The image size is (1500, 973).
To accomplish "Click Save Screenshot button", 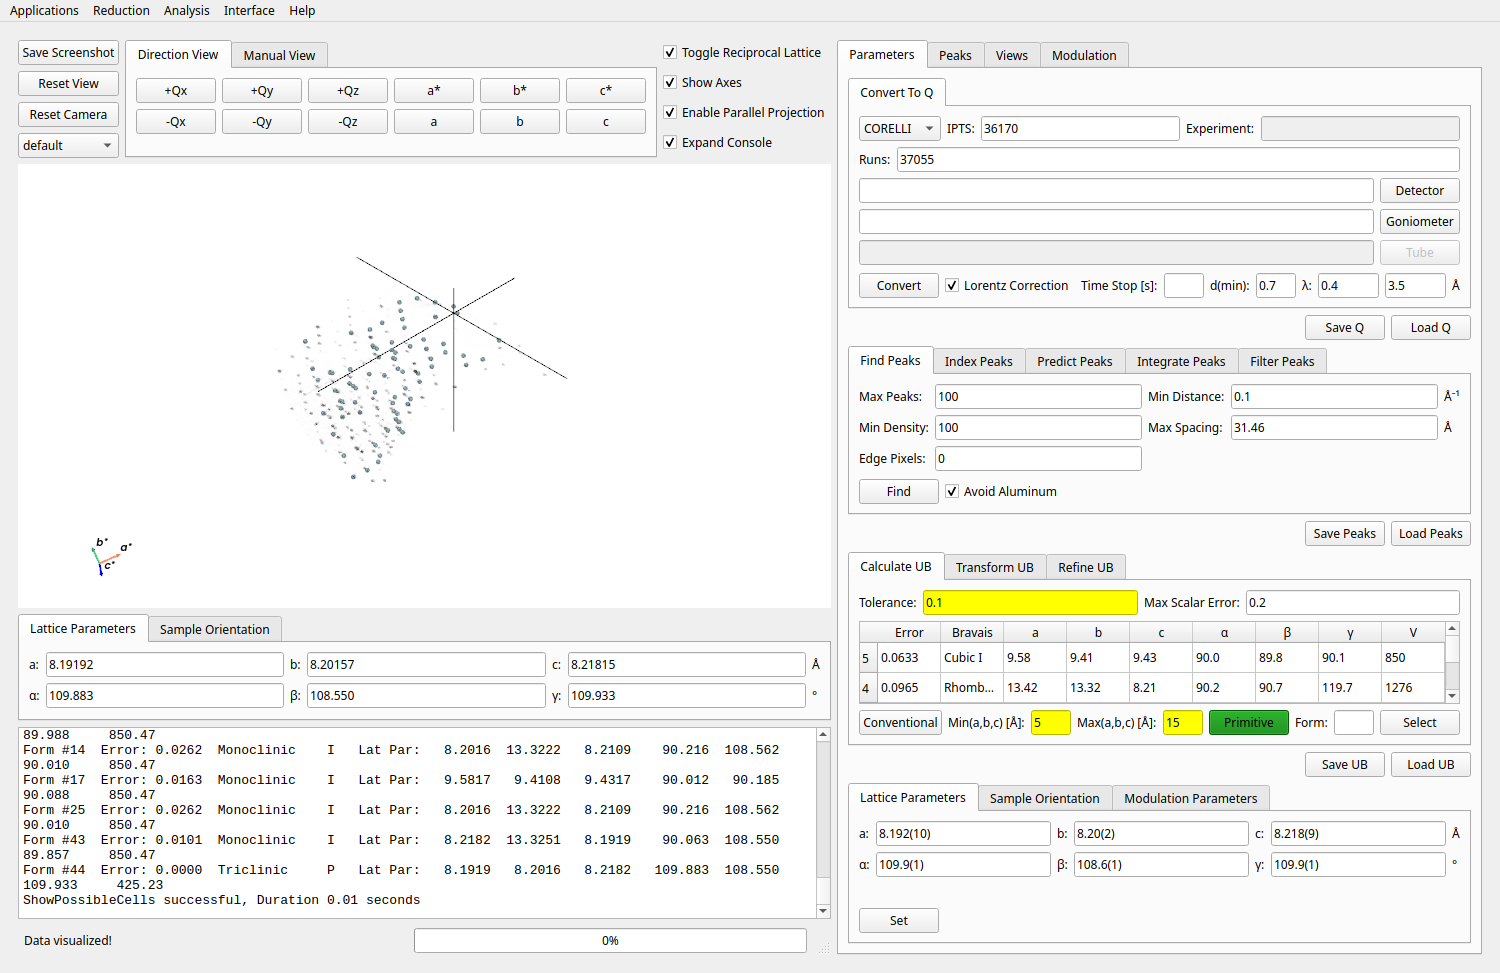I will (68, 52).
